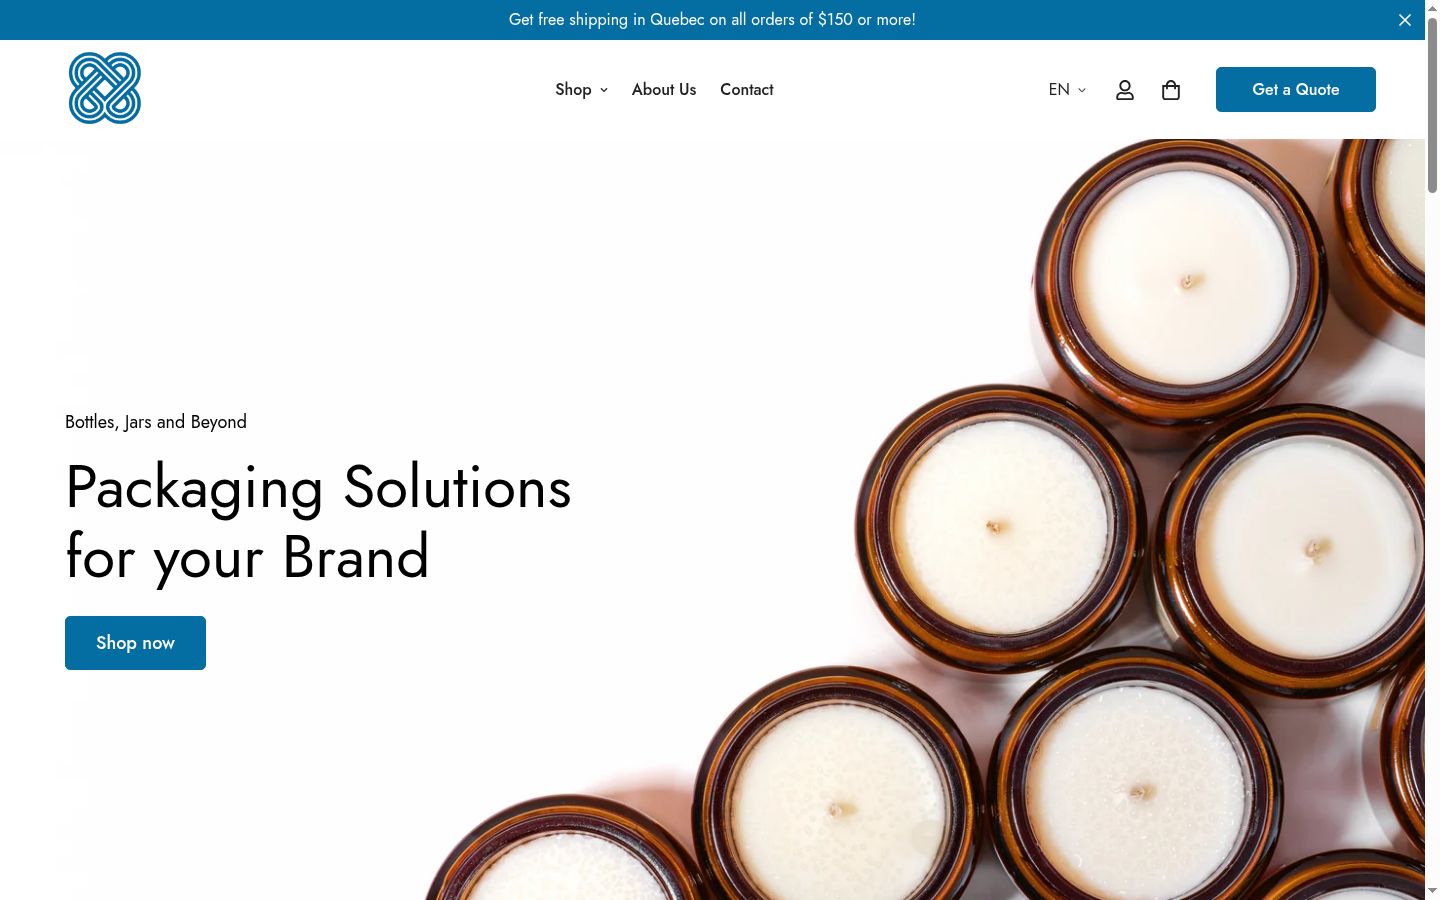The width and height of the screenshot is (1440, 900).
Task: Open the account user icon
Action: pyautogui.click(x=1125, y=90)
